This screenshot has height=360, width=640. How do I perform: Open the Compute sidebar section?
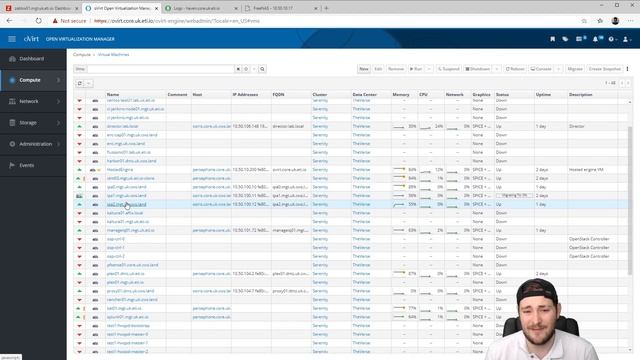pos(33,80)
